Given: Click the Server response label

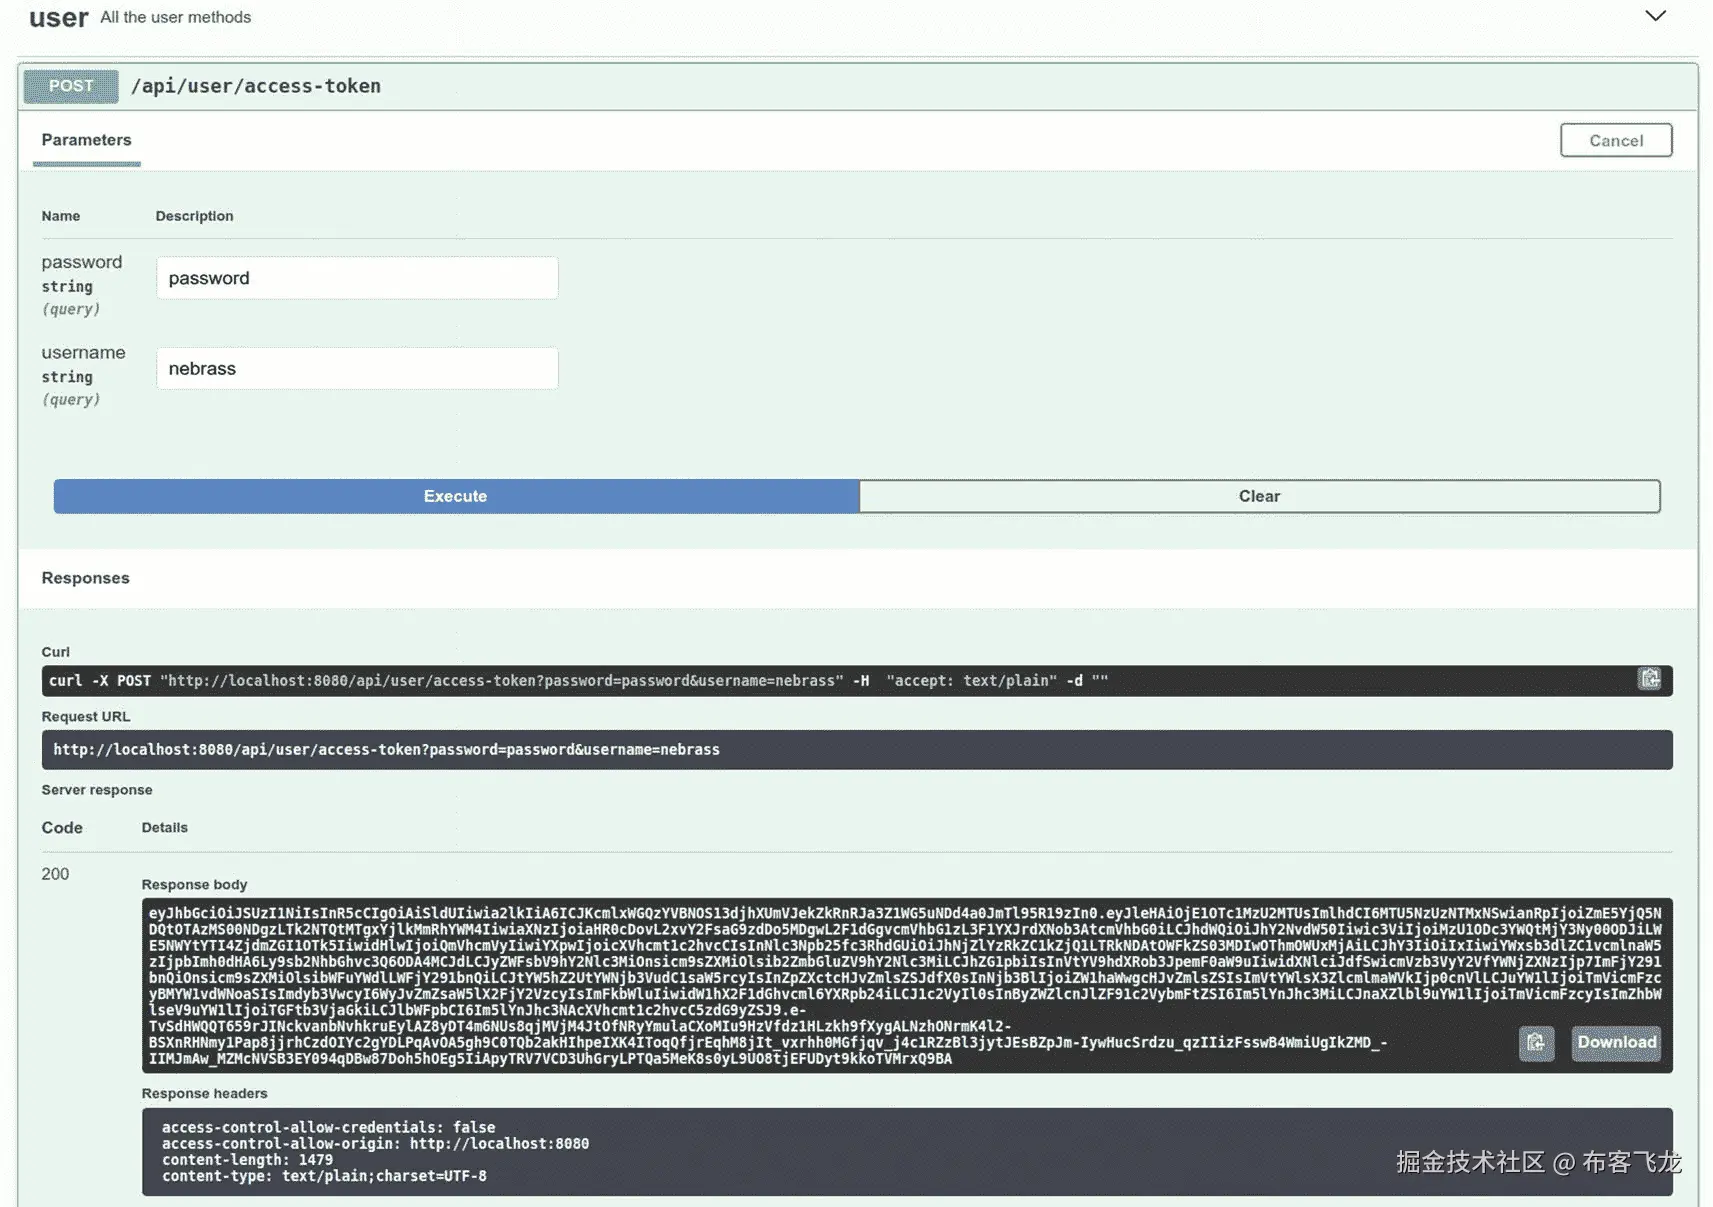Looking at the screenshot, I should pyautogui.click(x=97, y=790).
